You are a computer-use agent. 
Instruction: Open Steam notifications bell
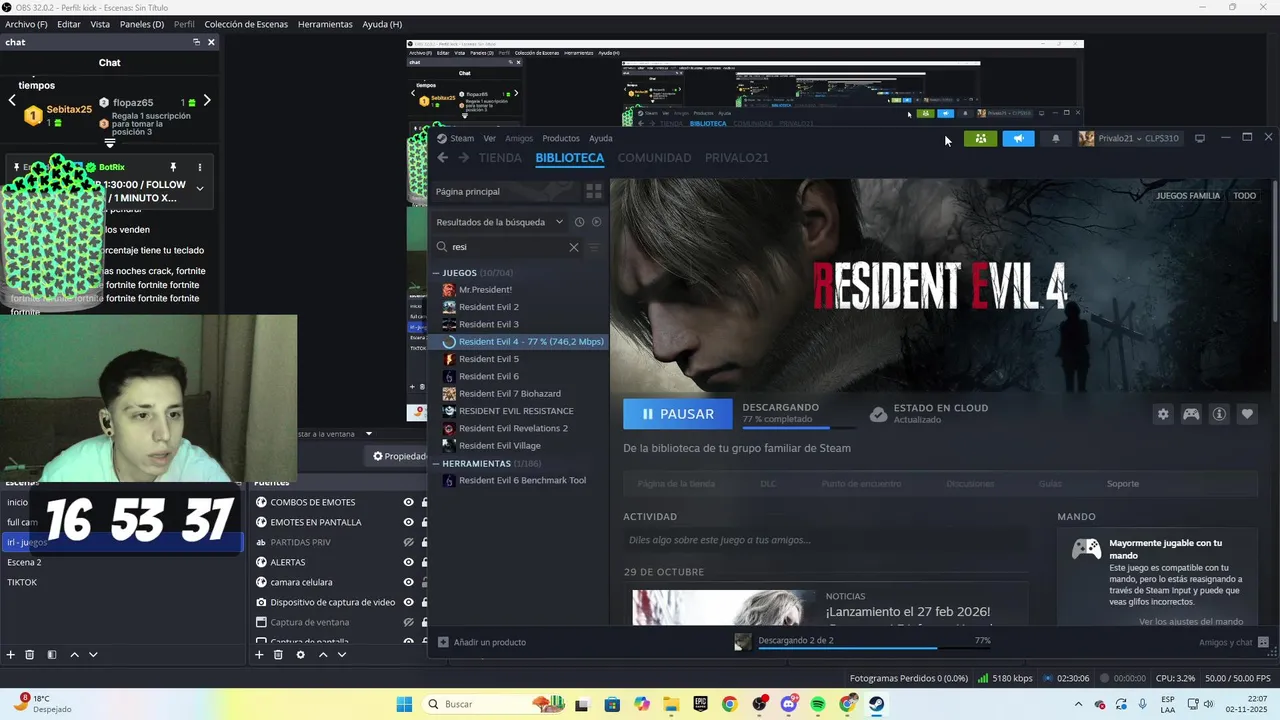click(1055, 139)
